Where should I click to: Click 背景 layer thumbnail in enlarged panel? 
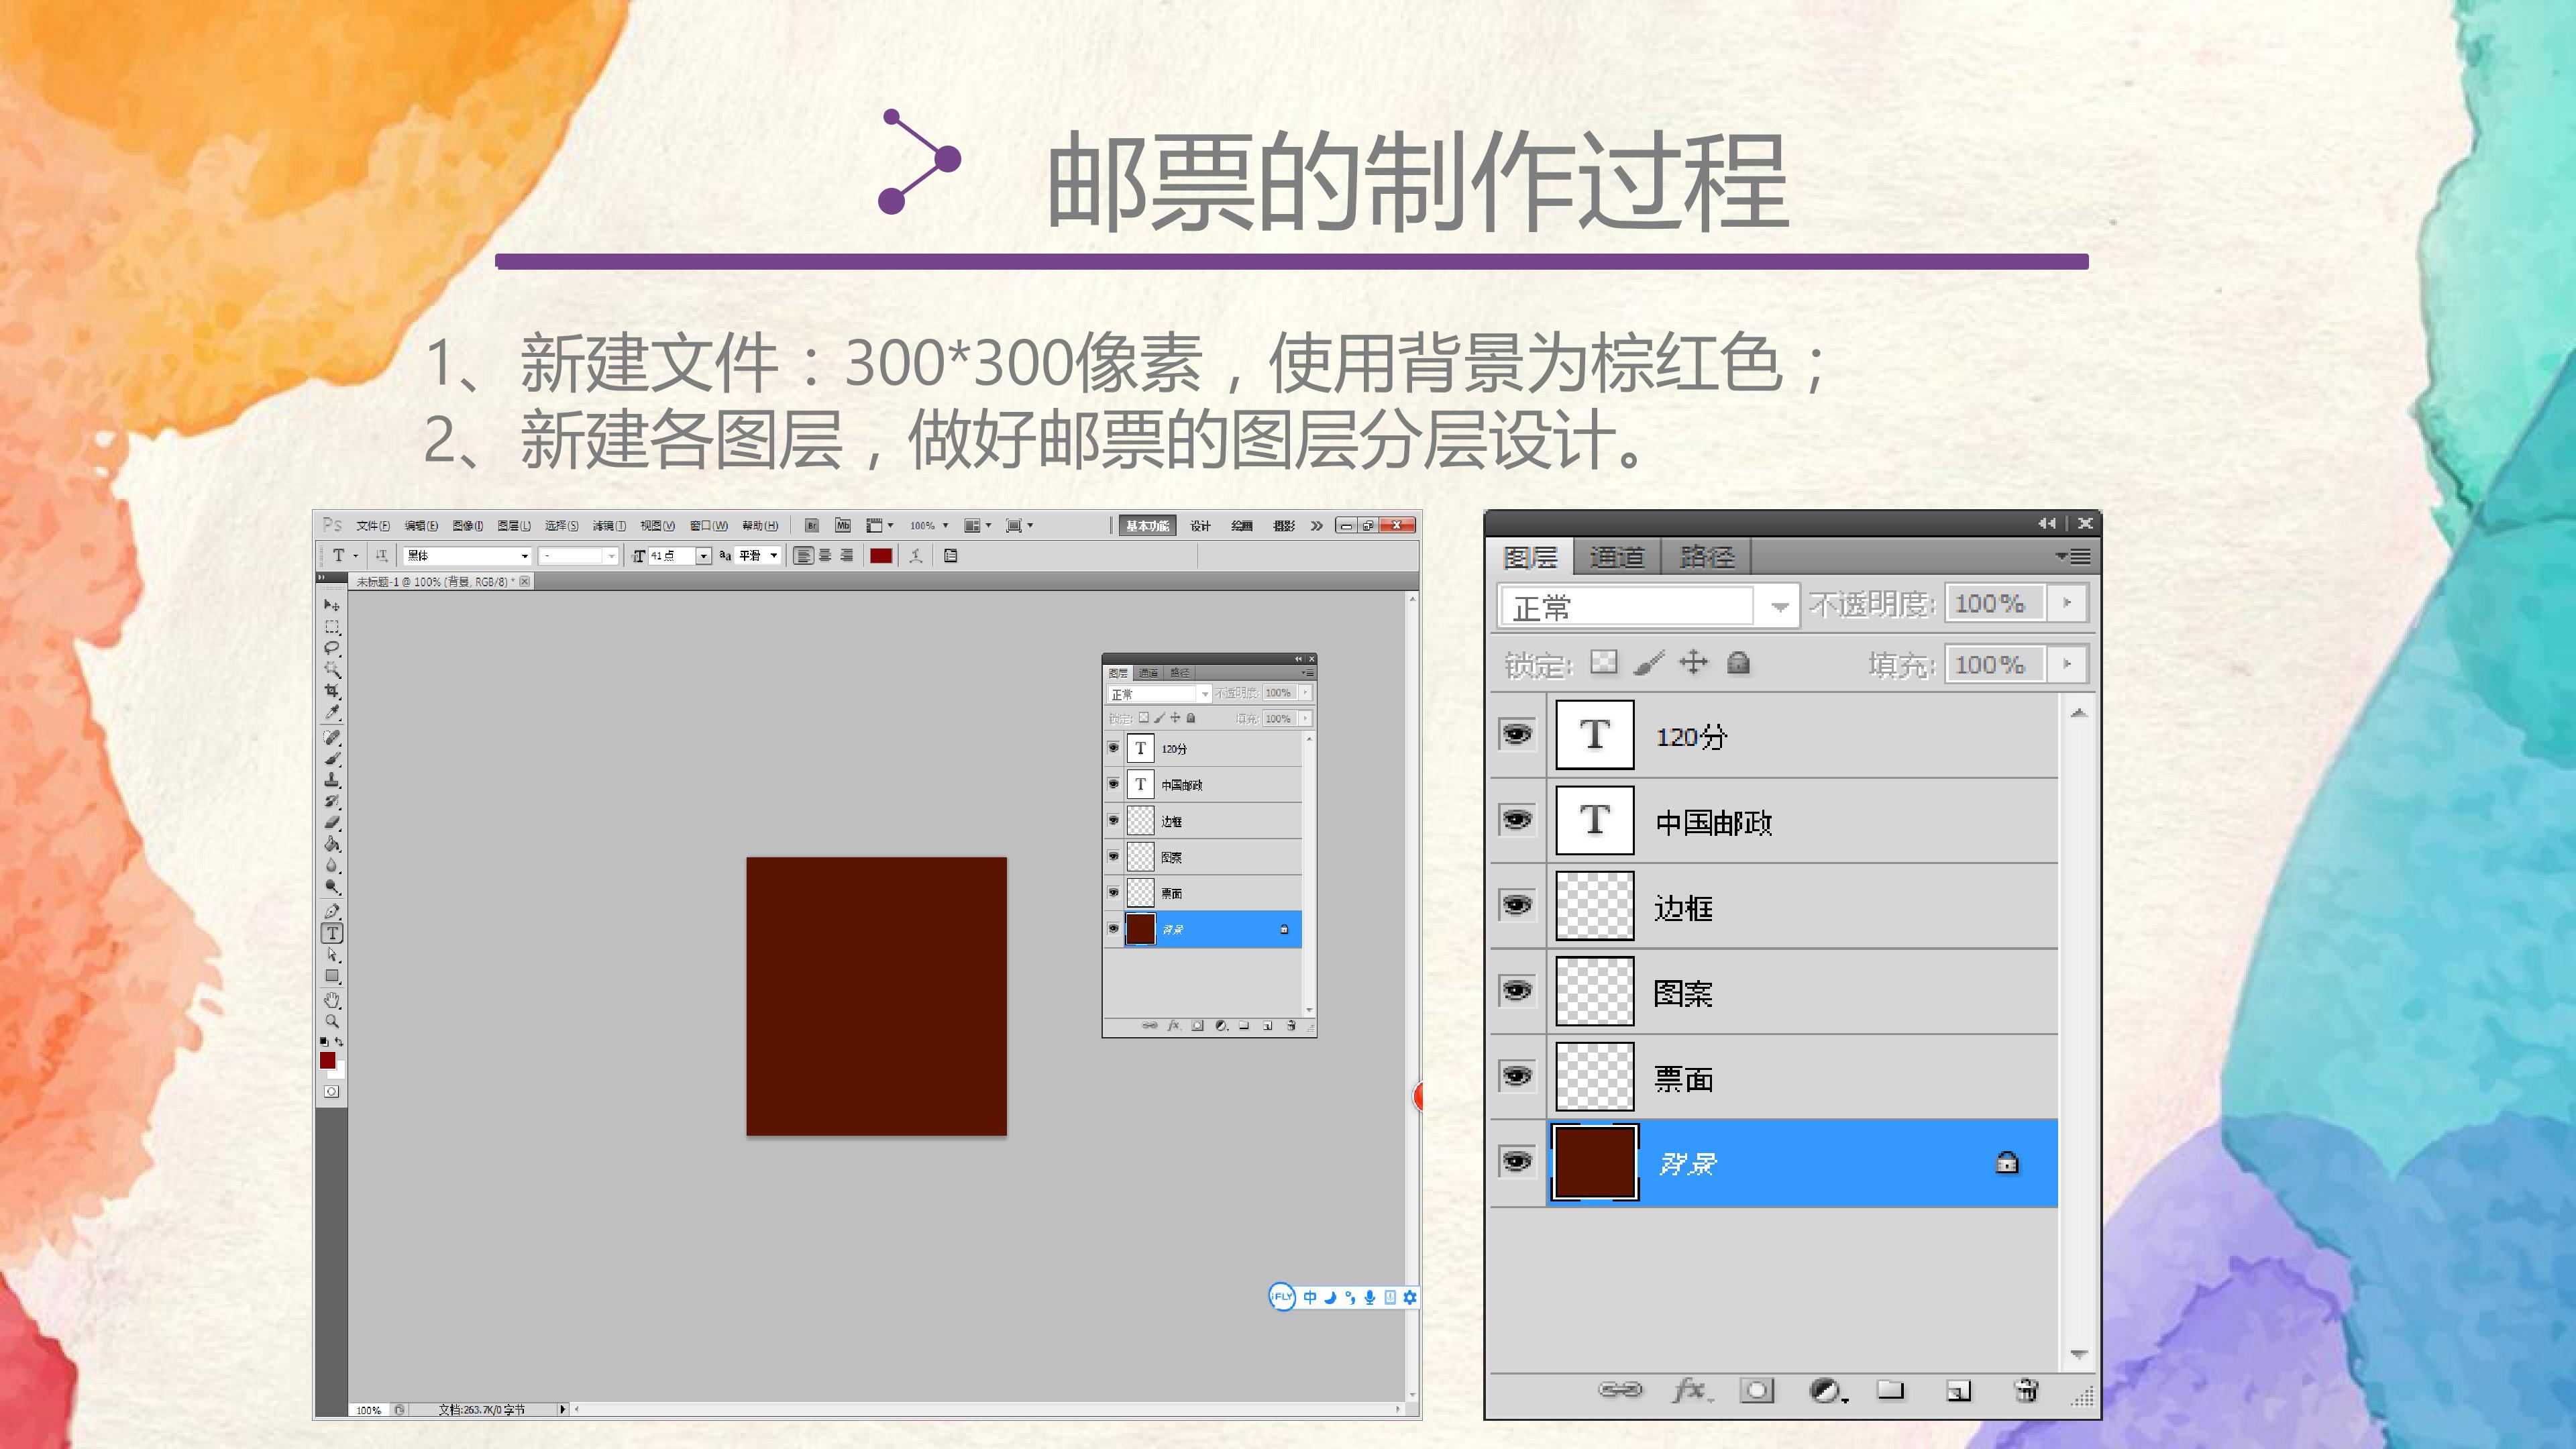pyautogui.click(x=1595, y=1162)
